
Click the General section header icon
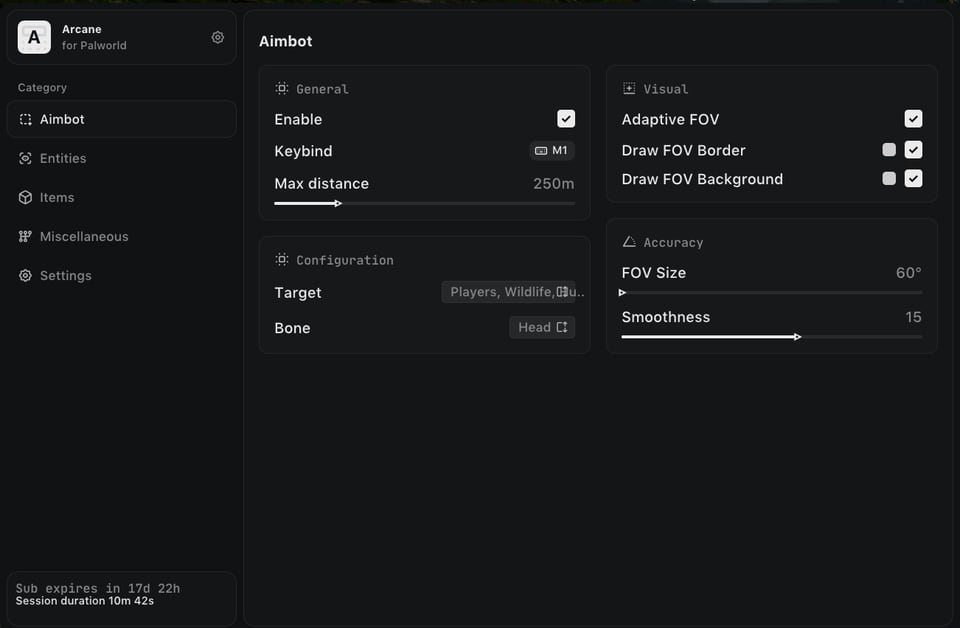282,89
